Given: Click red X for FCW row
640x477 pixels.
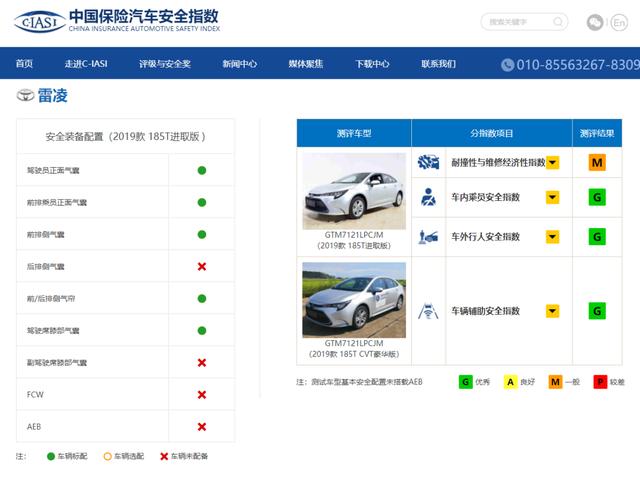Looking at the screenshot, I should (x=202, y=395).
